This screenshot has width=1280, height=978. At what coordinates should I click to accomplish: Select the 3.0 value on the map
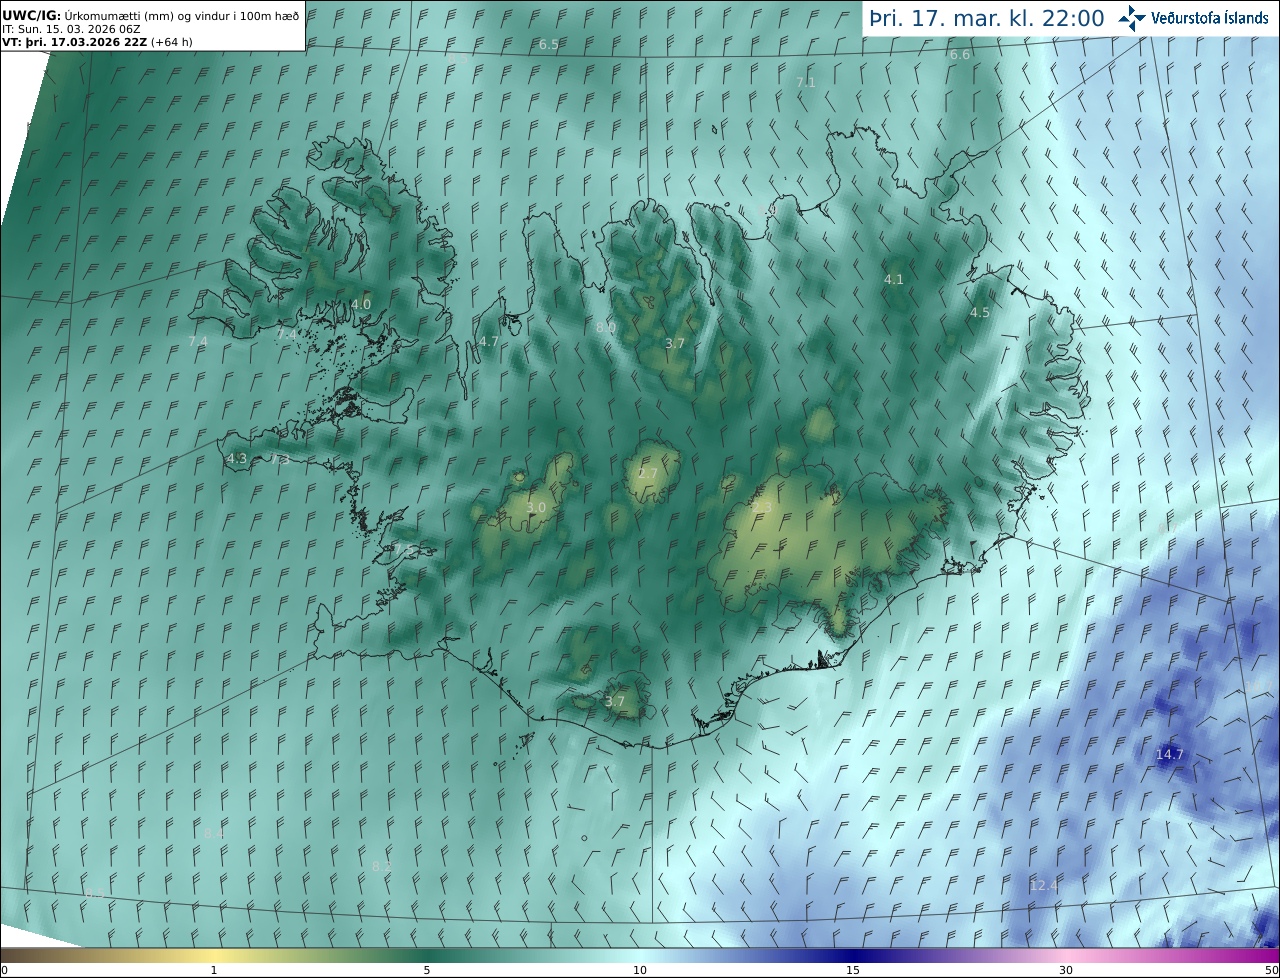point(537,507)
